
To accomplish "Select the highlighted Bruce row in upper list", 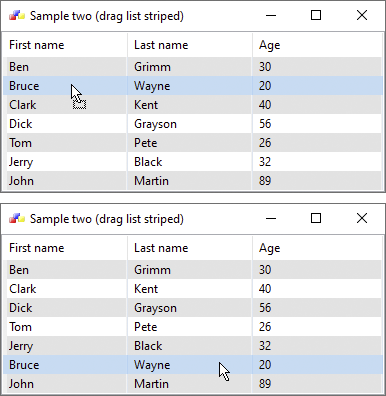I will click(193, 86).
